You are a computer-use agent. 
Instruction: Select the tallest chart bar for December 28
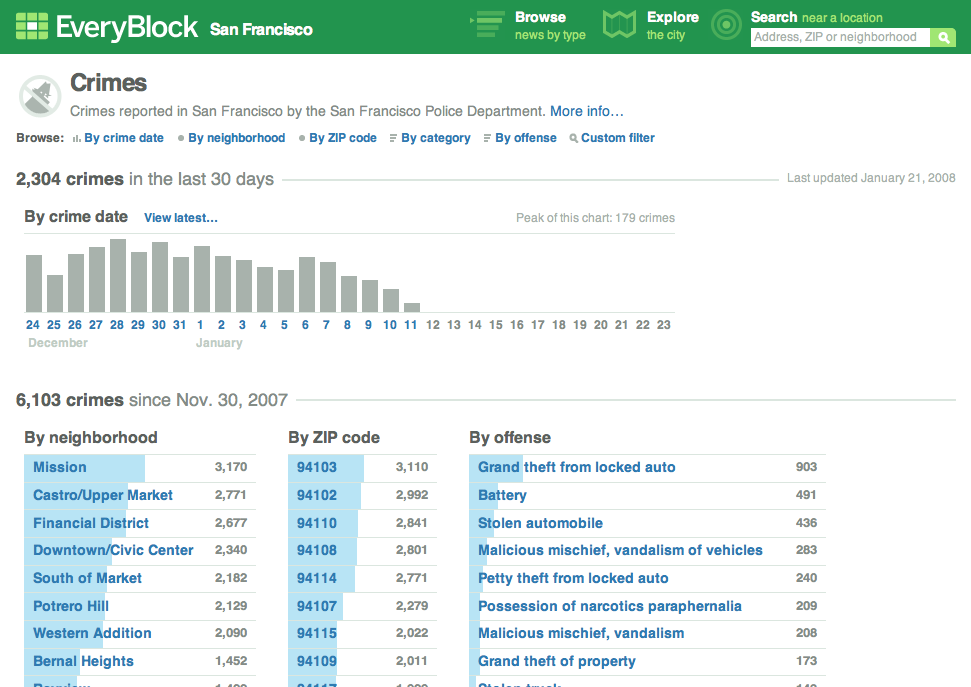point(118,276)
